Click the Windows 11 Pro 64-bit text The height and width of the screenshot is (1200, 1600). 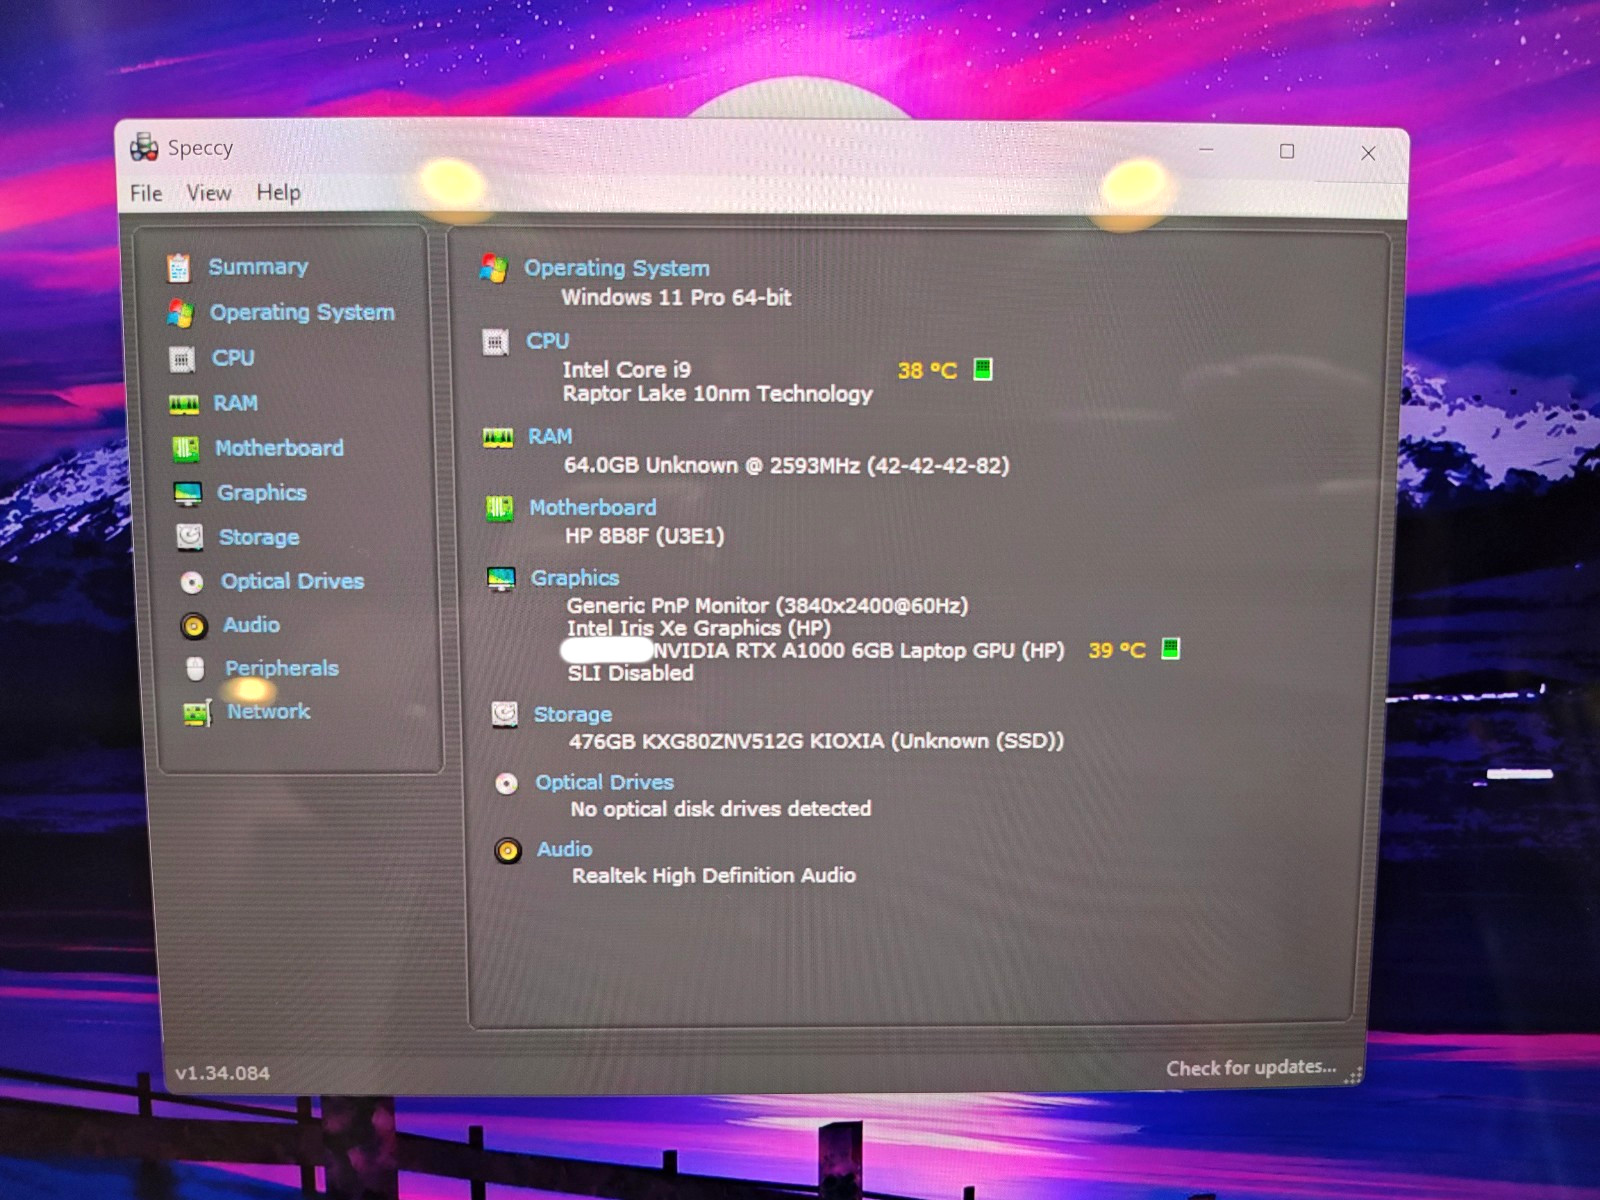(x=676, y=297)
